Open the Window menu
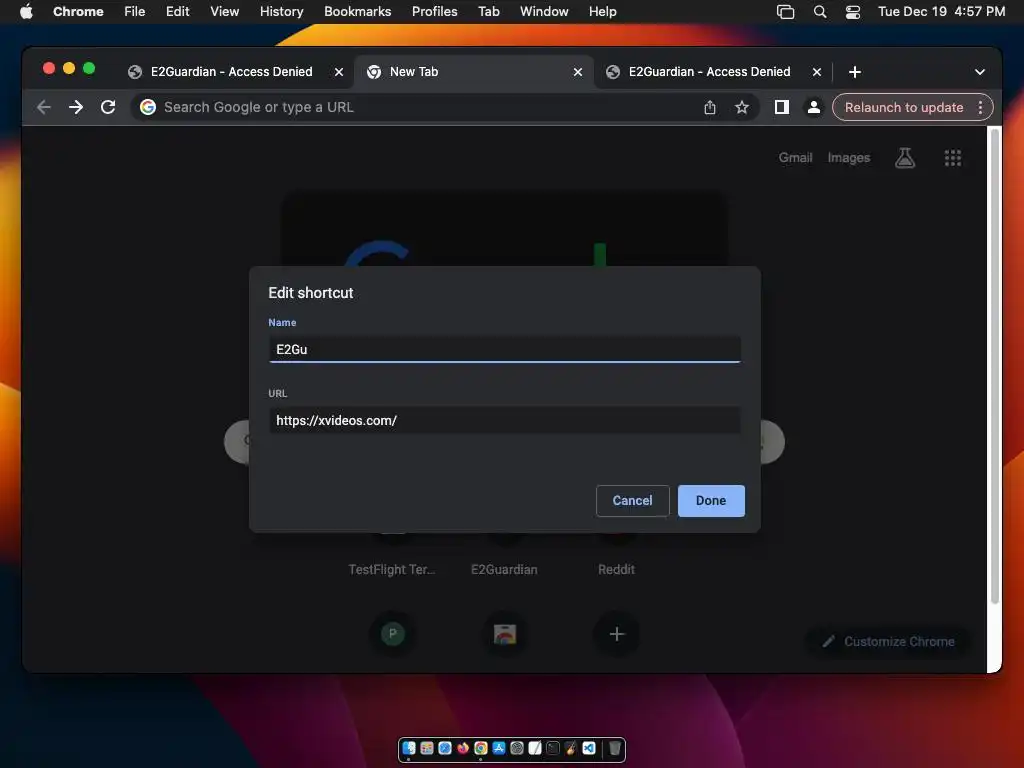Viewport: 1024px width, 768px height. pos(544,11)
